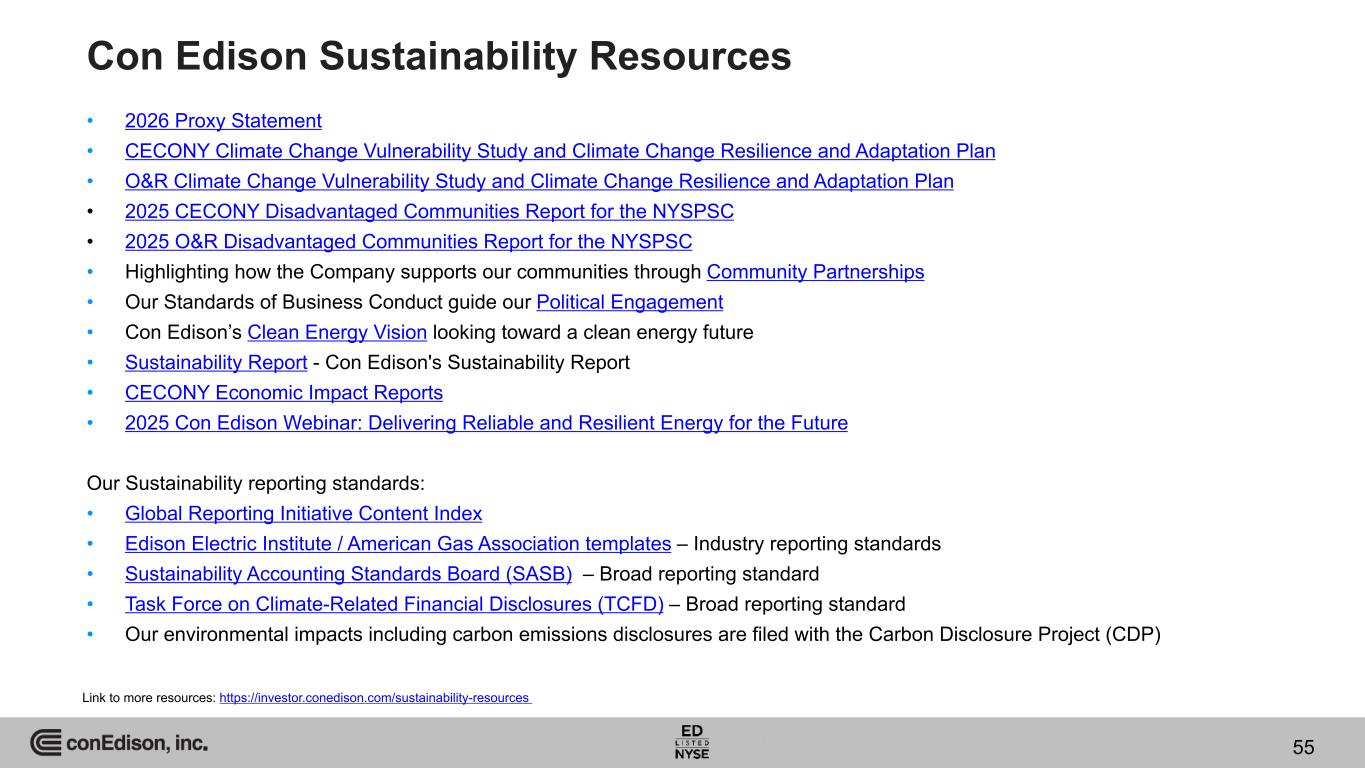
Task: Open CECONY Climate Change Vulnerability Study link
Action: tap(560, 151)
